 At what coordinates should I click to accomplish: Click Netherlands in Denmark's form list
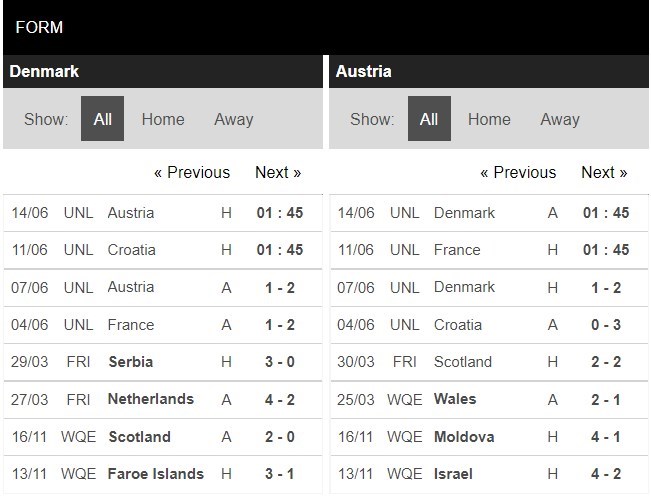tap(151, 399)
